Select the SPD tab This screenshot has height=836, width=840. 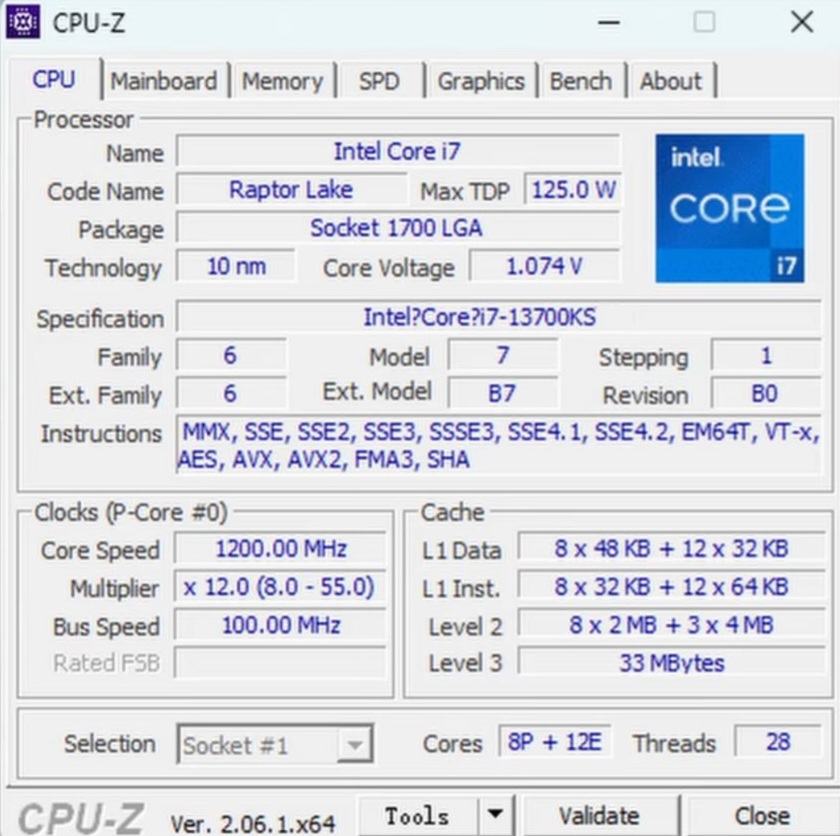click(379, 81)
